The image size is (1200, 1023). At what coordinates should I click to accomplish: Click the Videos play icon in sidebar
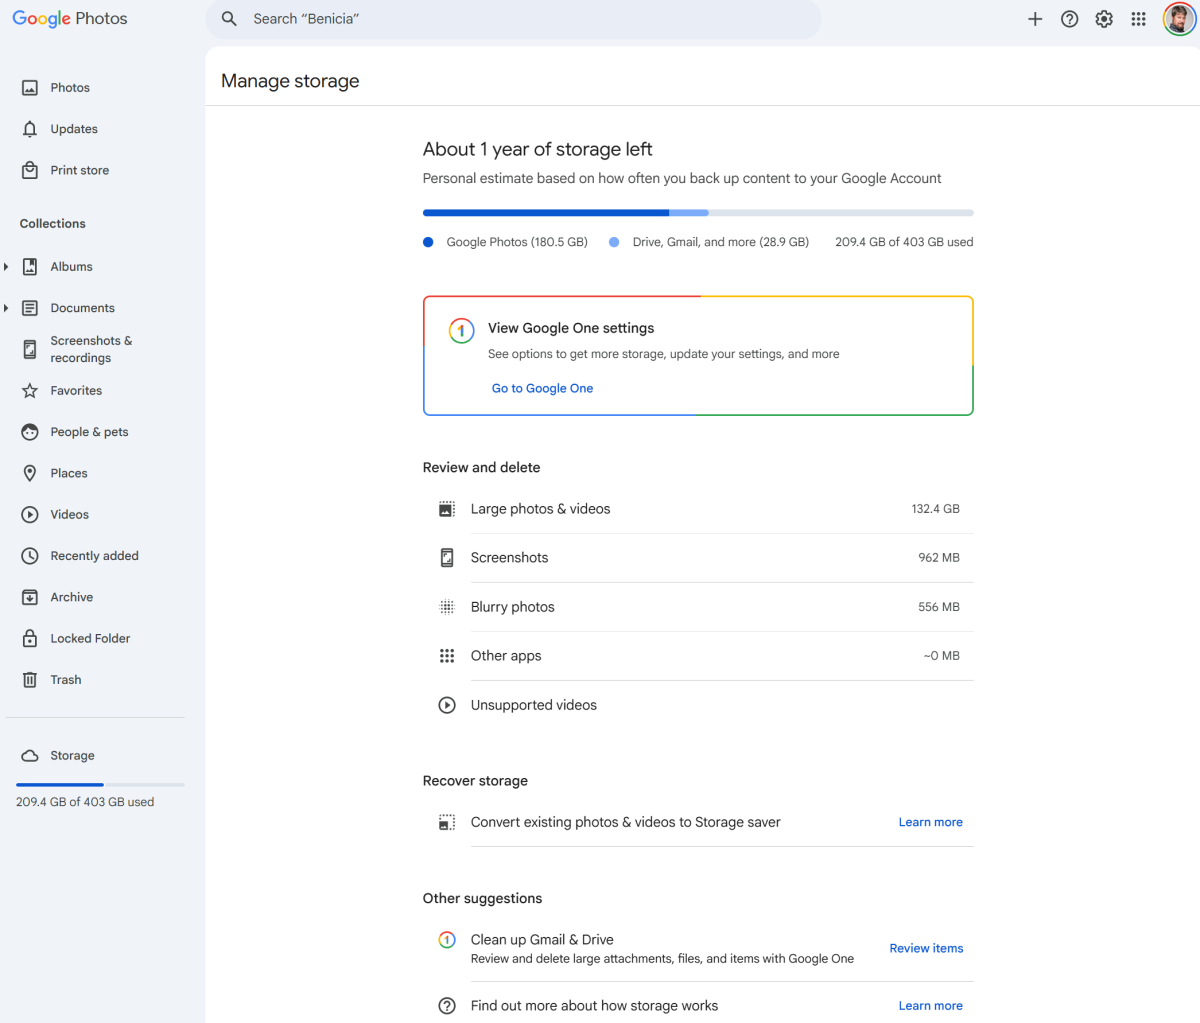[x=30, y=515]
